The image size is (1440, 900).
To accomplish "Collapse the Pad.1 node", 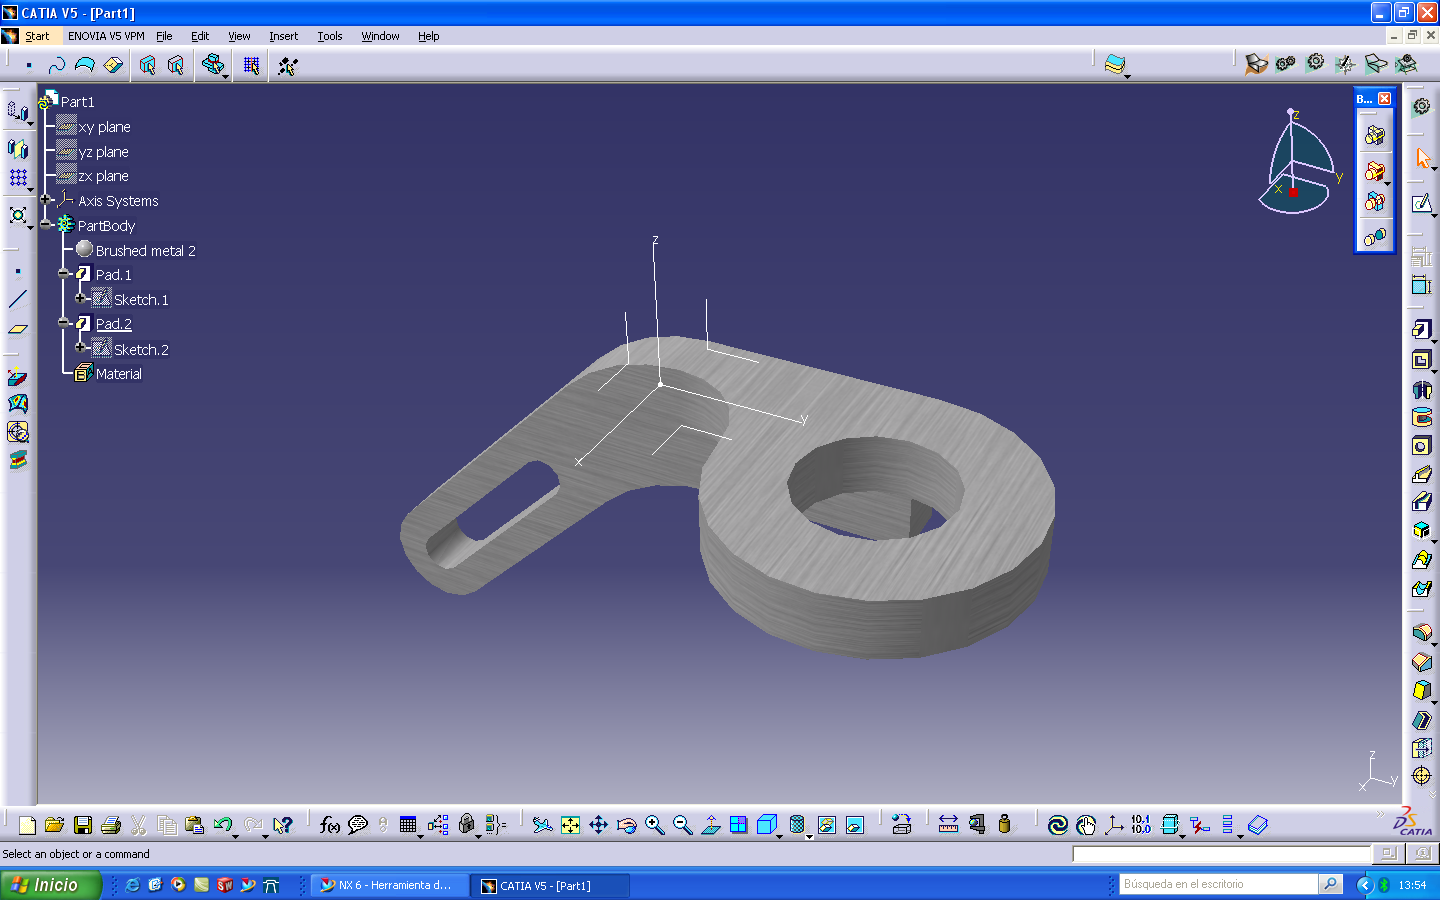I will tap(64, 273).
